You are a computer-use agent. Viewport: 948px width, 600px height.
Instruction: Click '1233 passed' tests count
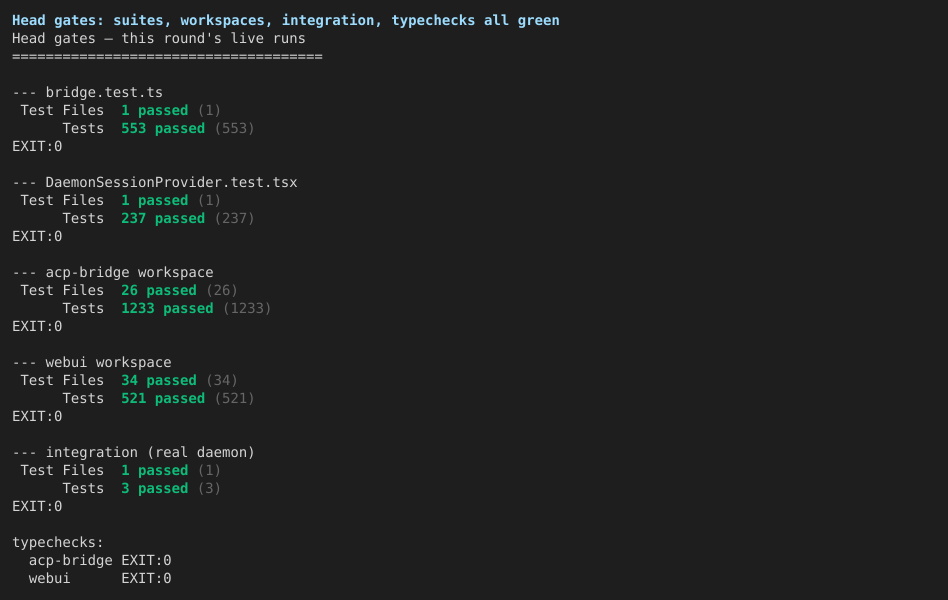click(x=167, y=309)
